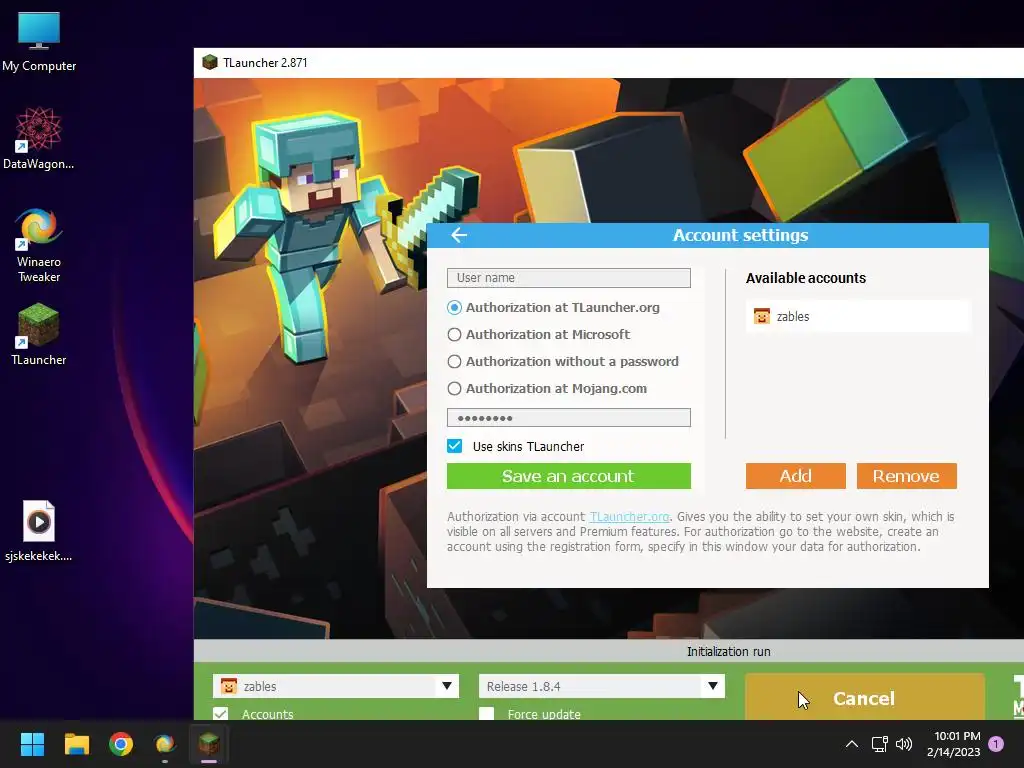Open the Winaero Tweaker taskbar icon
Image resolution: width=1024 pixels, height=768 pixels.
[x=165, y=744]
